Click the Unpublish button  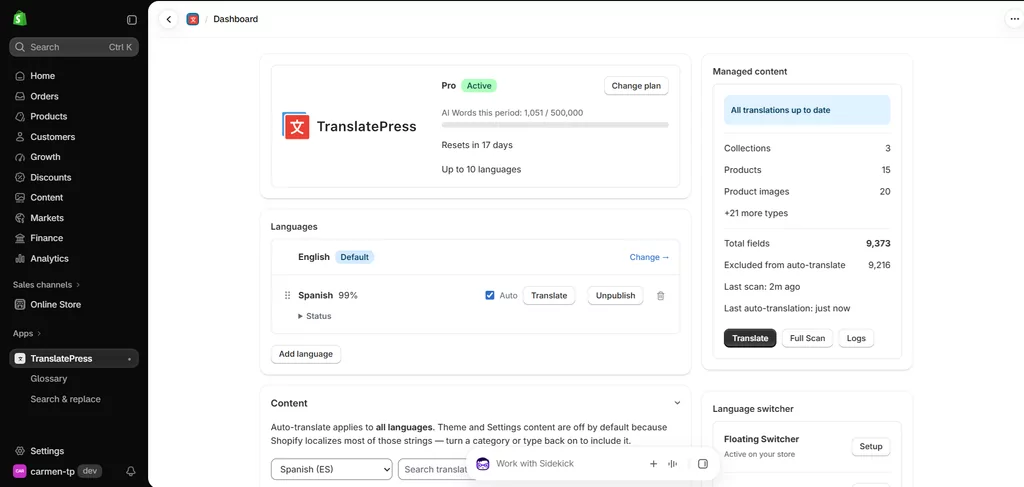(x=615, y=296)
